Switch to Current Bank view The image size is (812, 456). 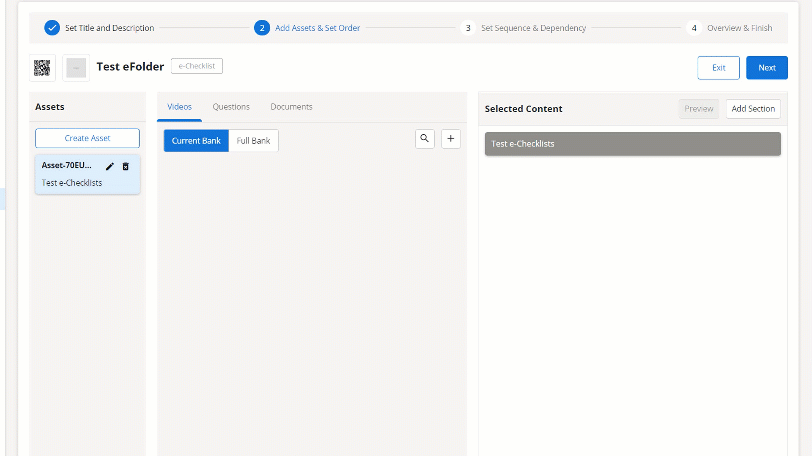(x=196, y=141)
